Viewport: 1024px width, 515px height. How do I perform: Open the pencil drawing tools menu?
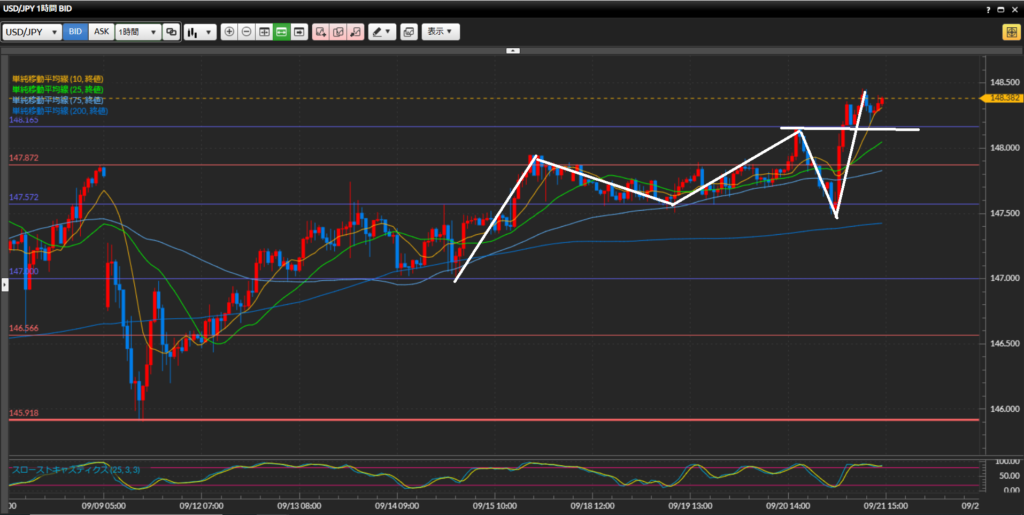coord(382,32)
